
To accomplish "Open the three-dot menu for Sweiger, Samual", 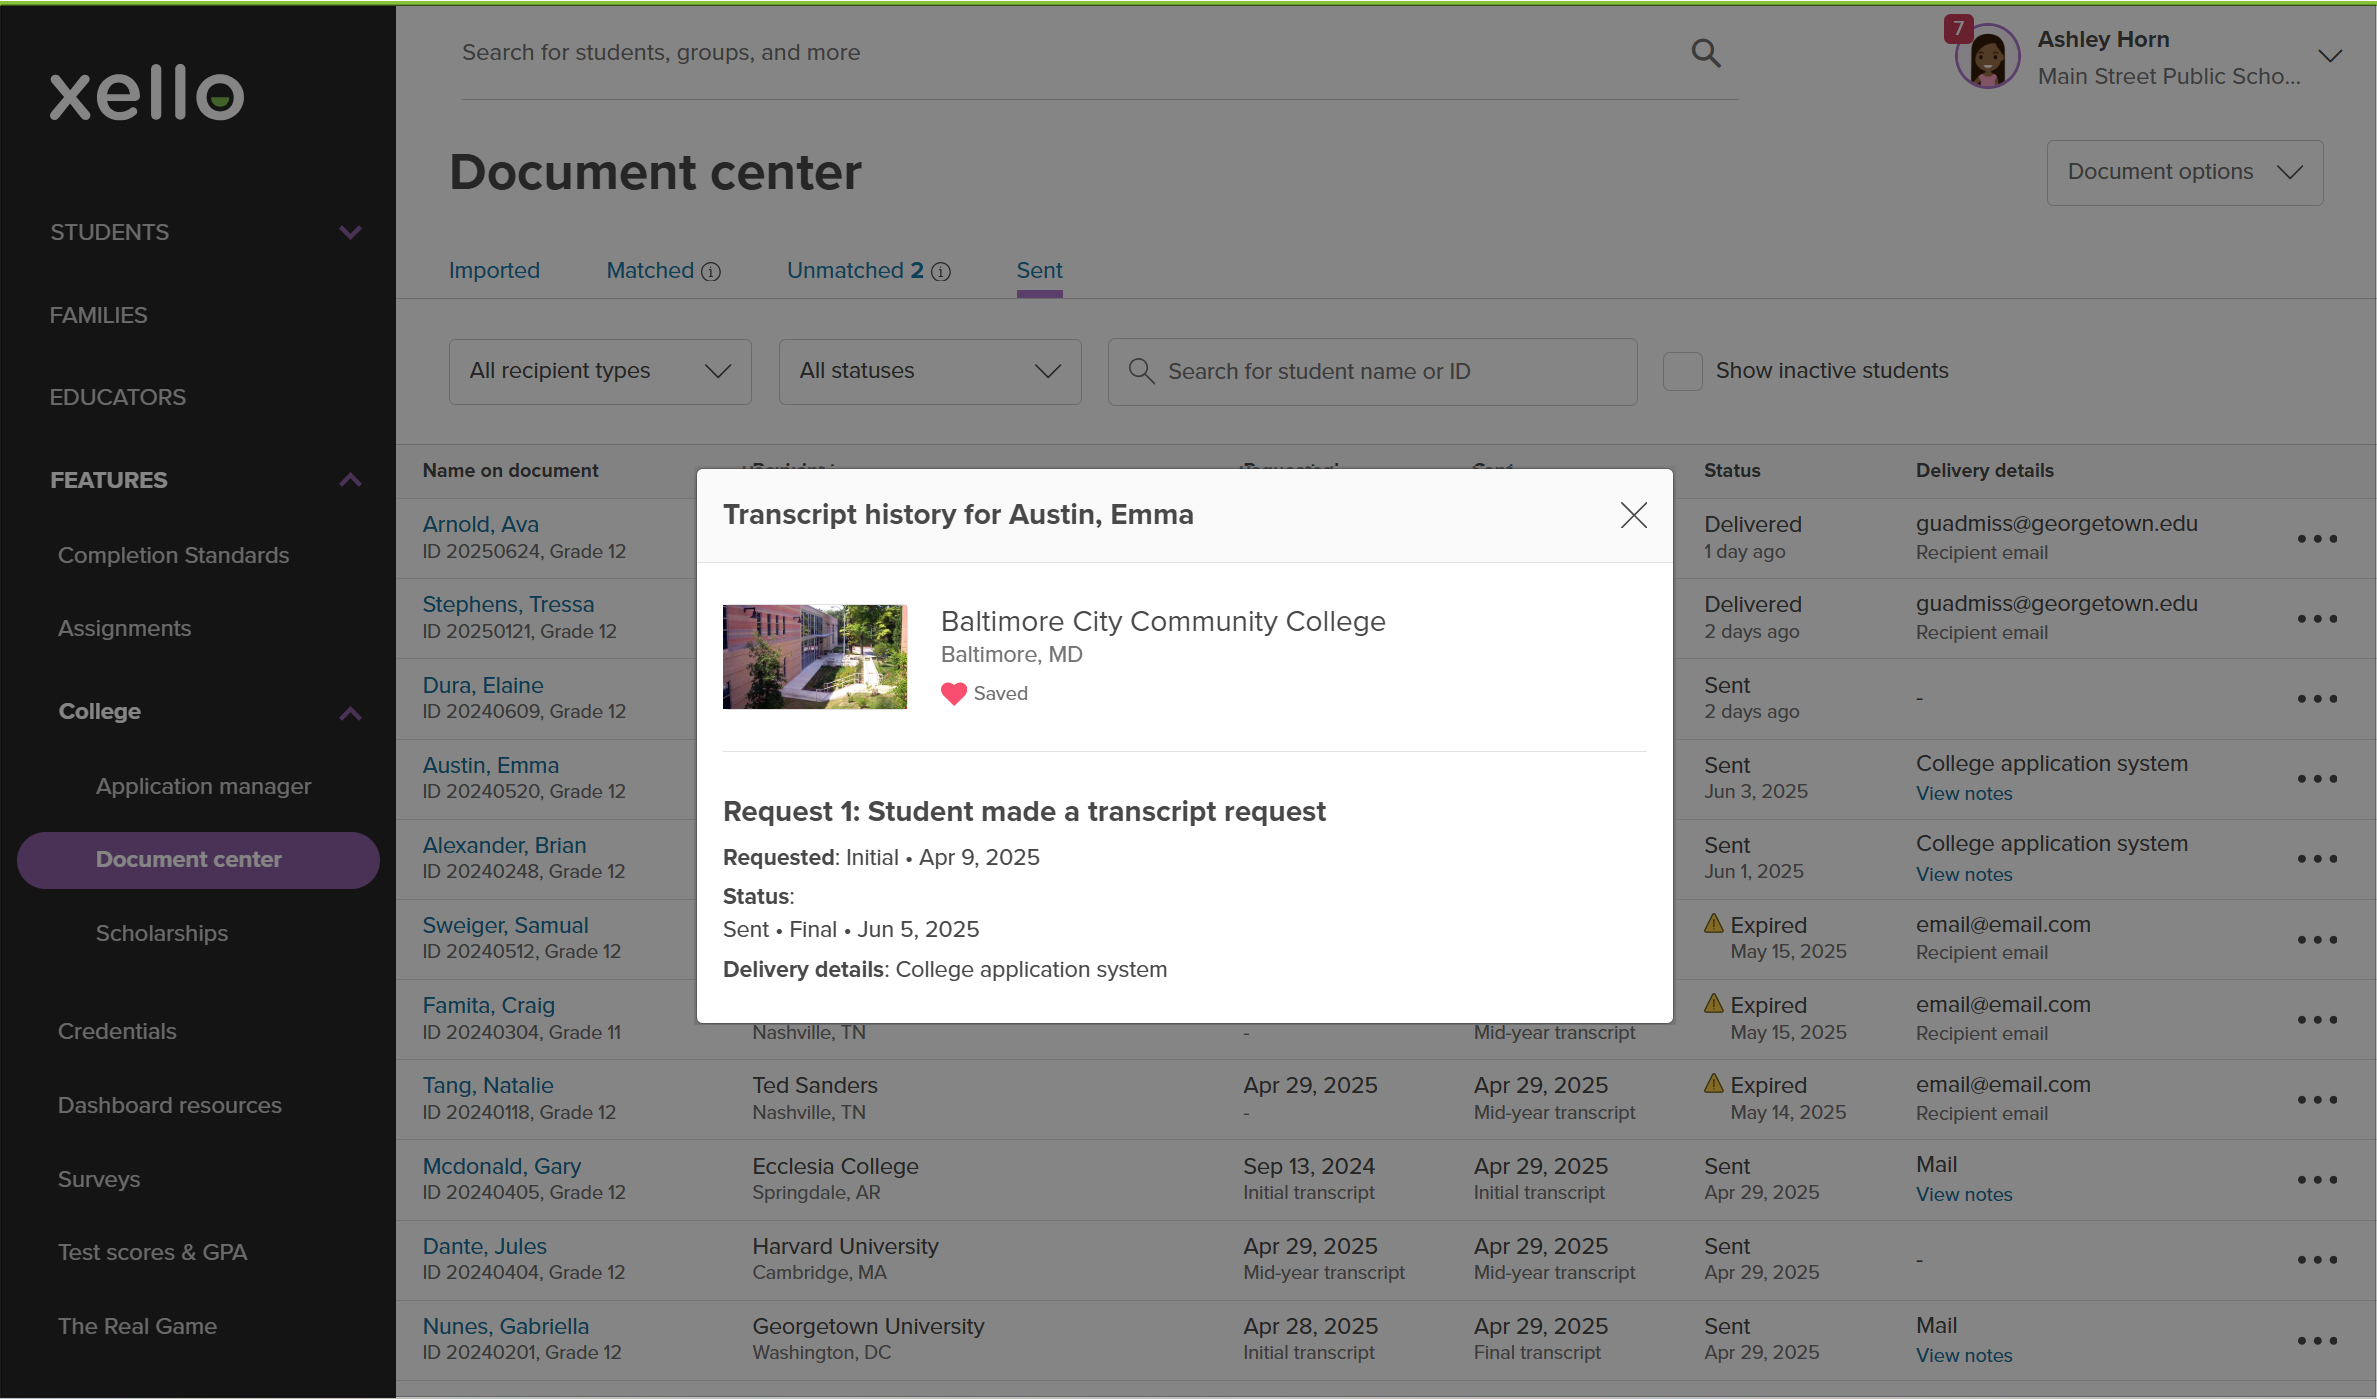I will click(x=2317, y=940).
